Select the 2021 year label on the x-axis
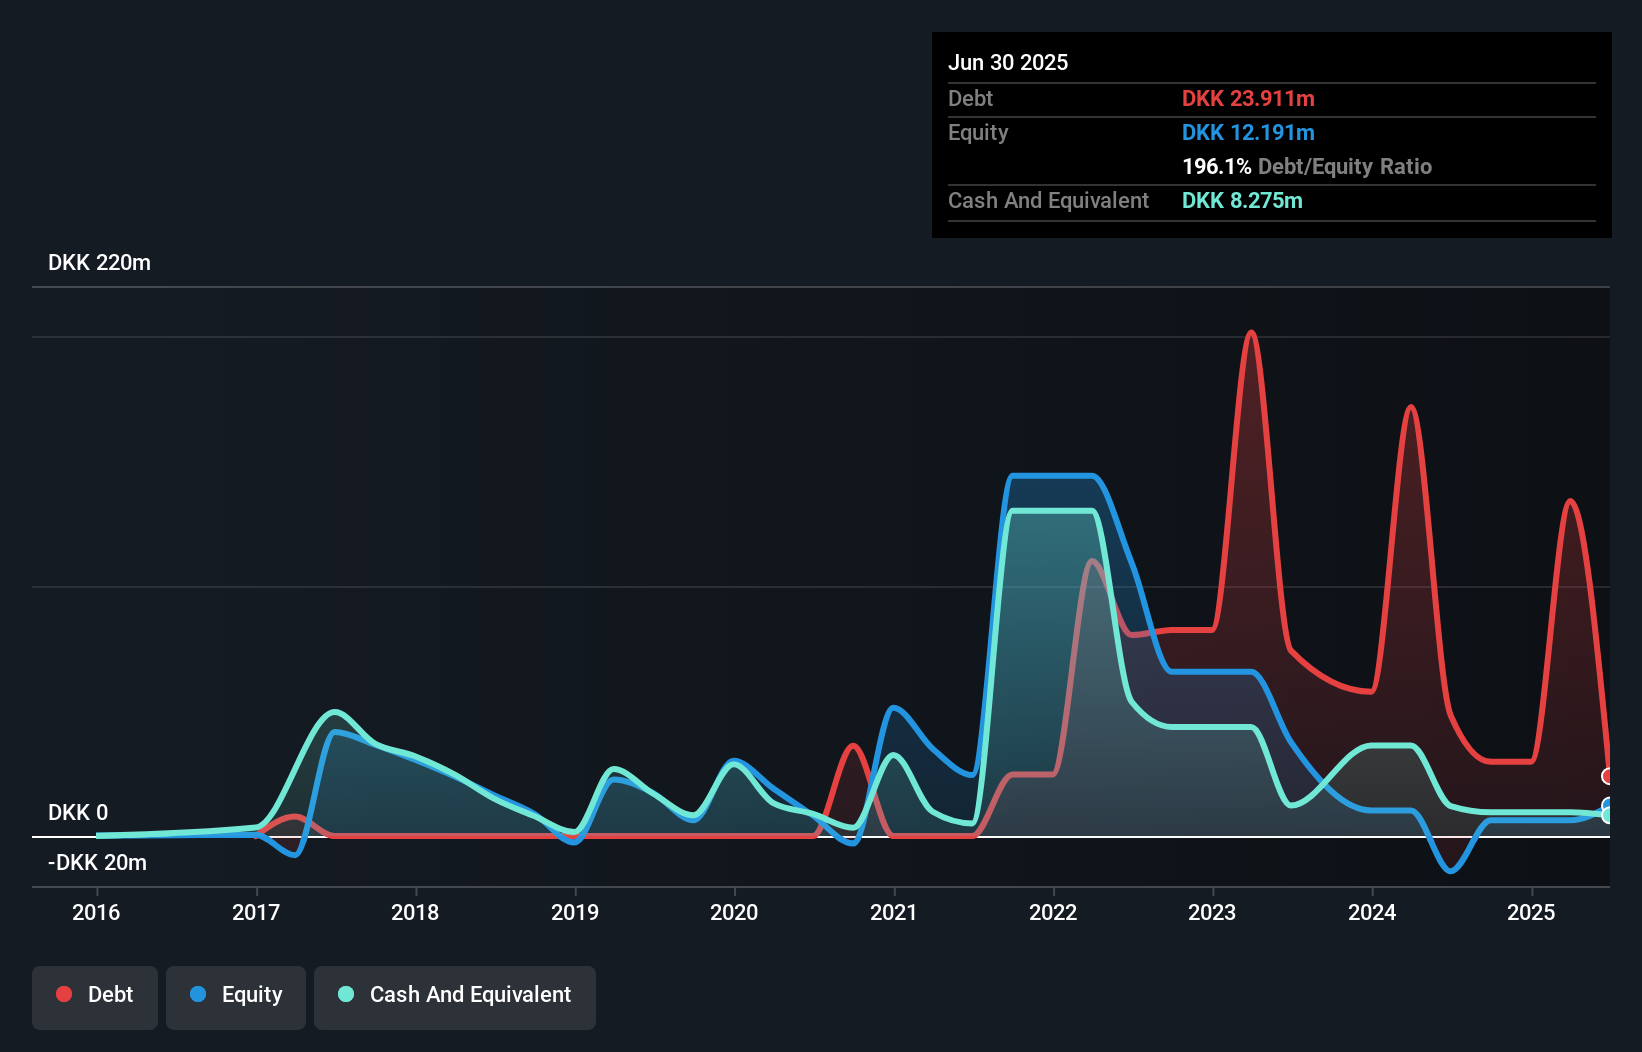 coord(895,912)
